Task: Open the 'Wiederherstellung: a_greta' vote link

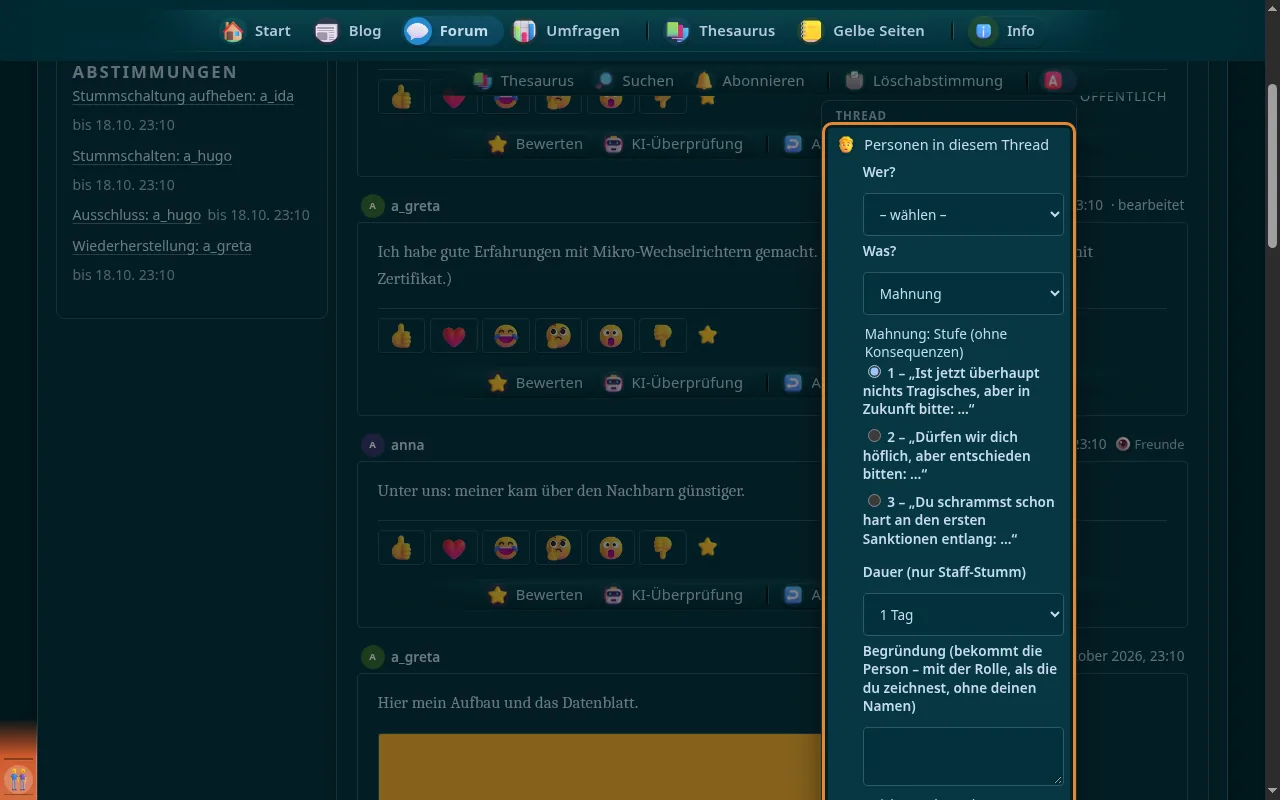Action: pyautogui.click(x=162, y=246)
